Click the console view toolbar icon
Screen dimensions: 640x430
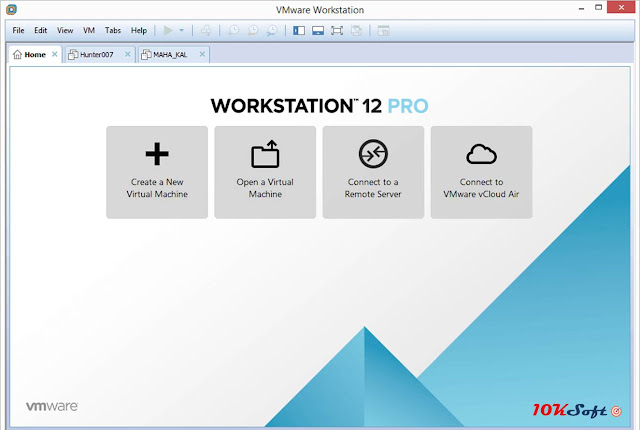click(384, 30)
